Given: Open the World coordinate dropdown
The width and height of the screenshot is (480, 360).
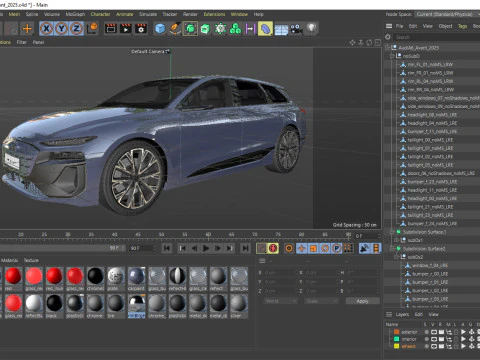Looking at the screenshot, I should pos(280,301).
